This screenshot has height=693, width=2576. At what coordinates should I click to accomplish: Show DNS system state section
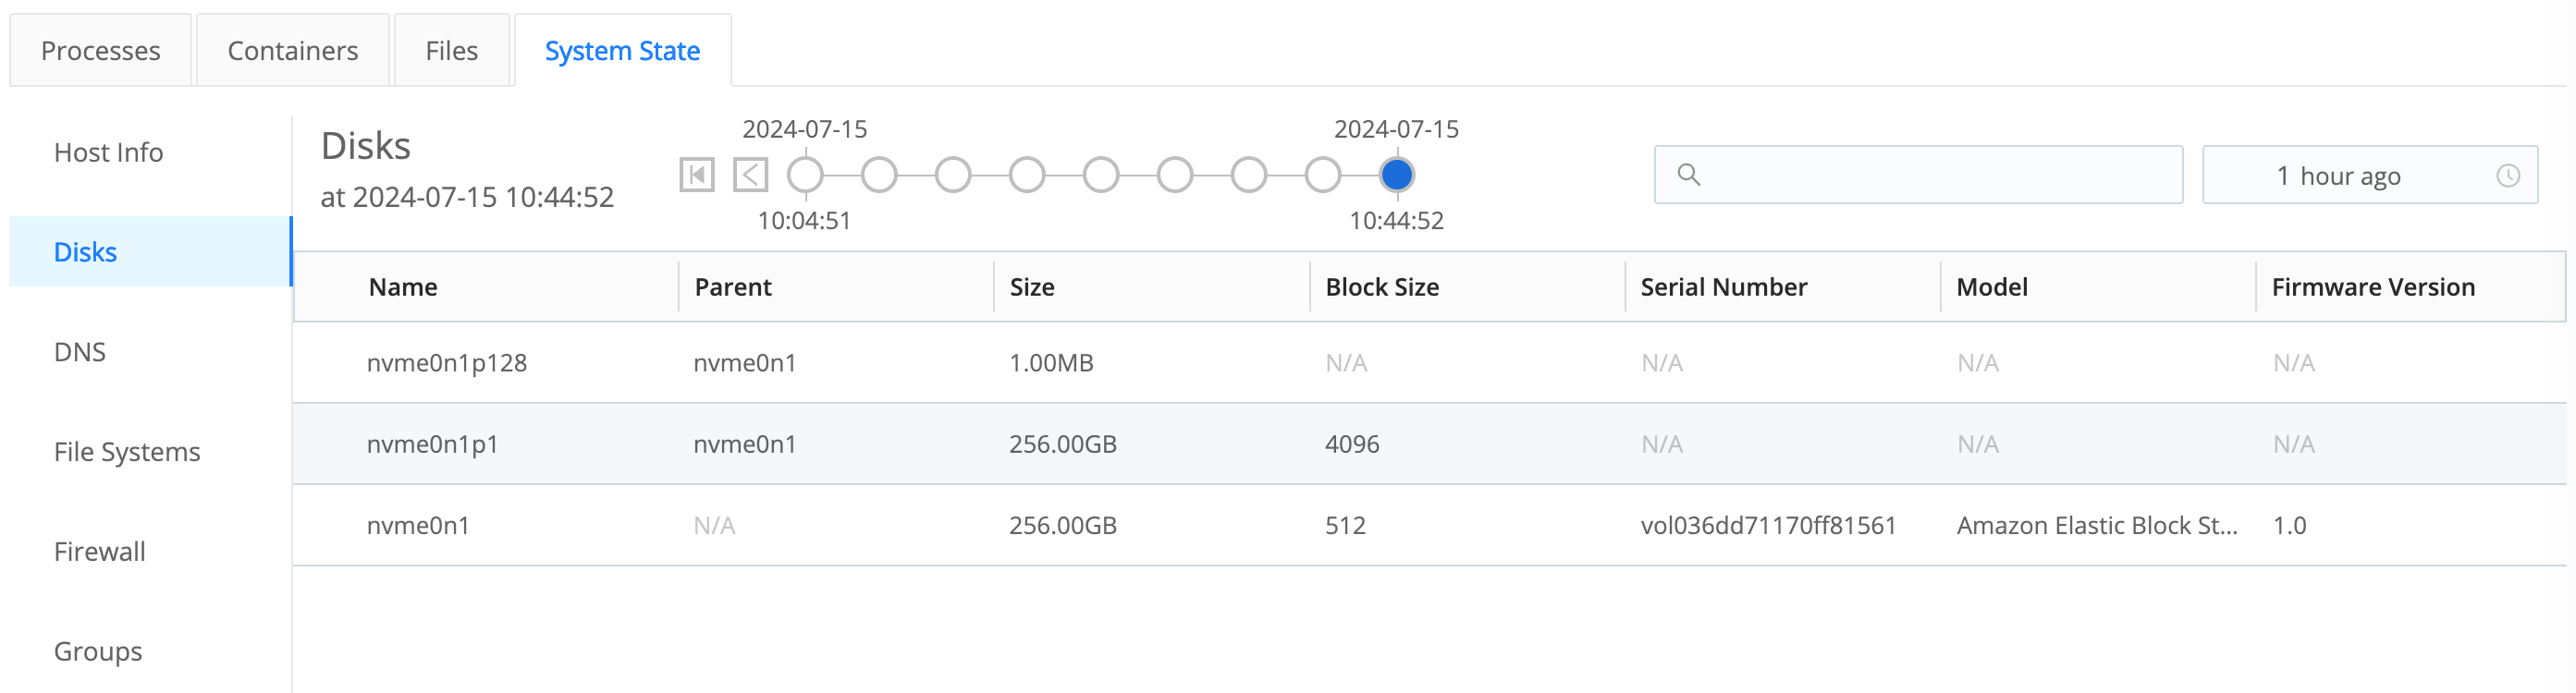click(80, 352)
